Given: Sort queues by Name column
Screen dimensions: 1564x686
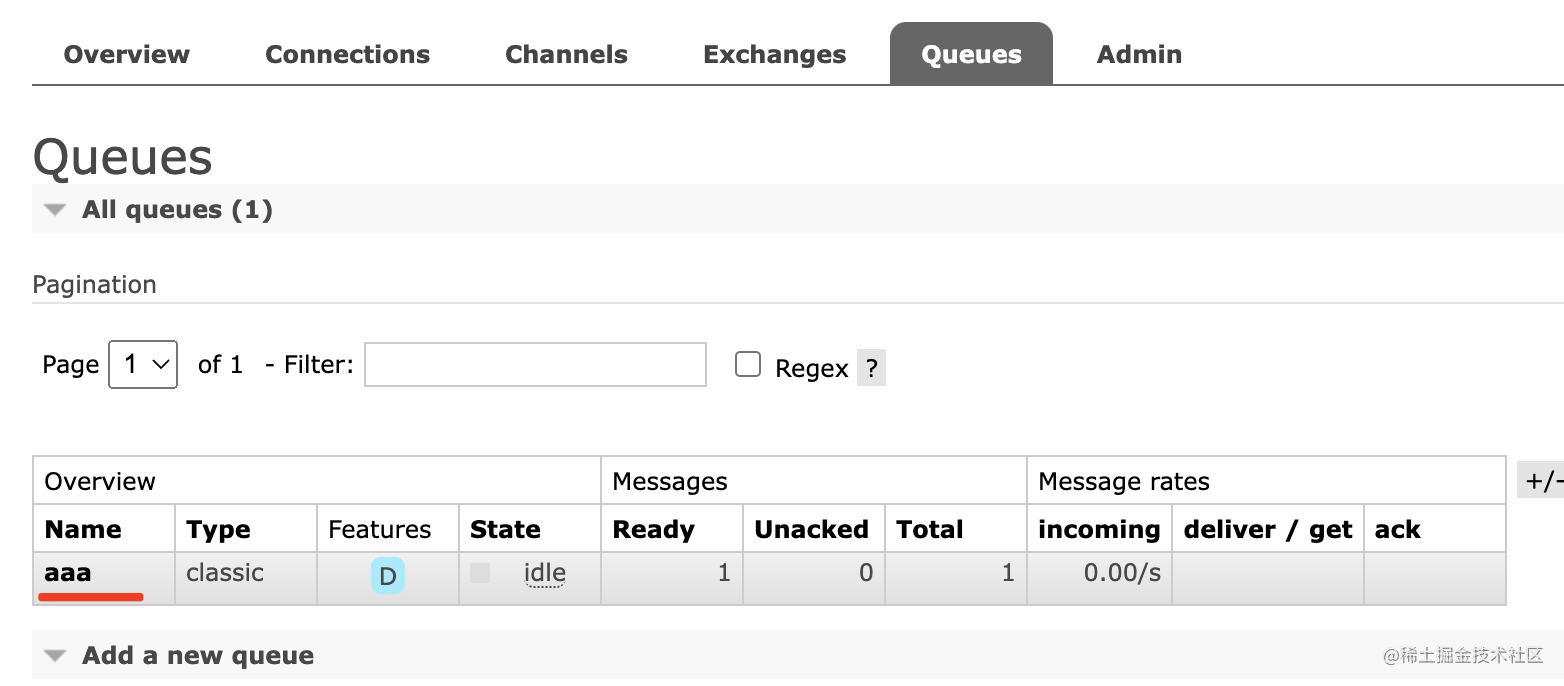Looking at the screenshot, I should point(83,529).
